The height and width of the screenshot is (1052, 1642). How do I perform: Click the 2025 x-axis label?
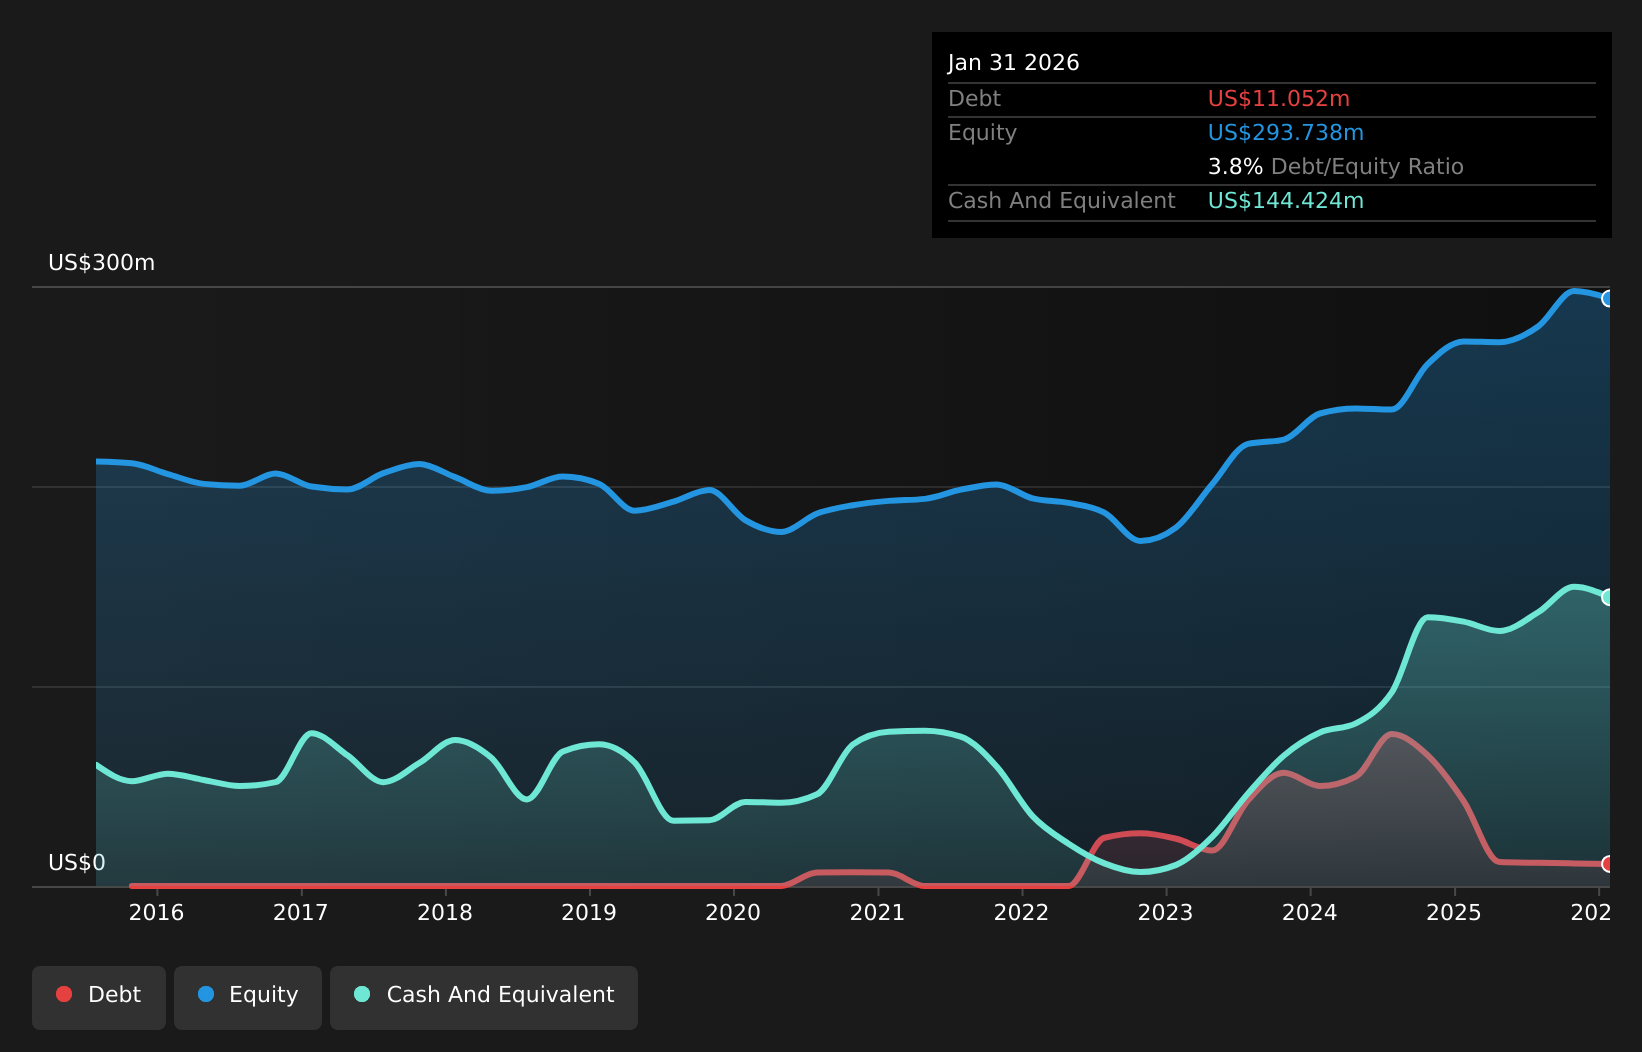click(x=1454, y=912)
